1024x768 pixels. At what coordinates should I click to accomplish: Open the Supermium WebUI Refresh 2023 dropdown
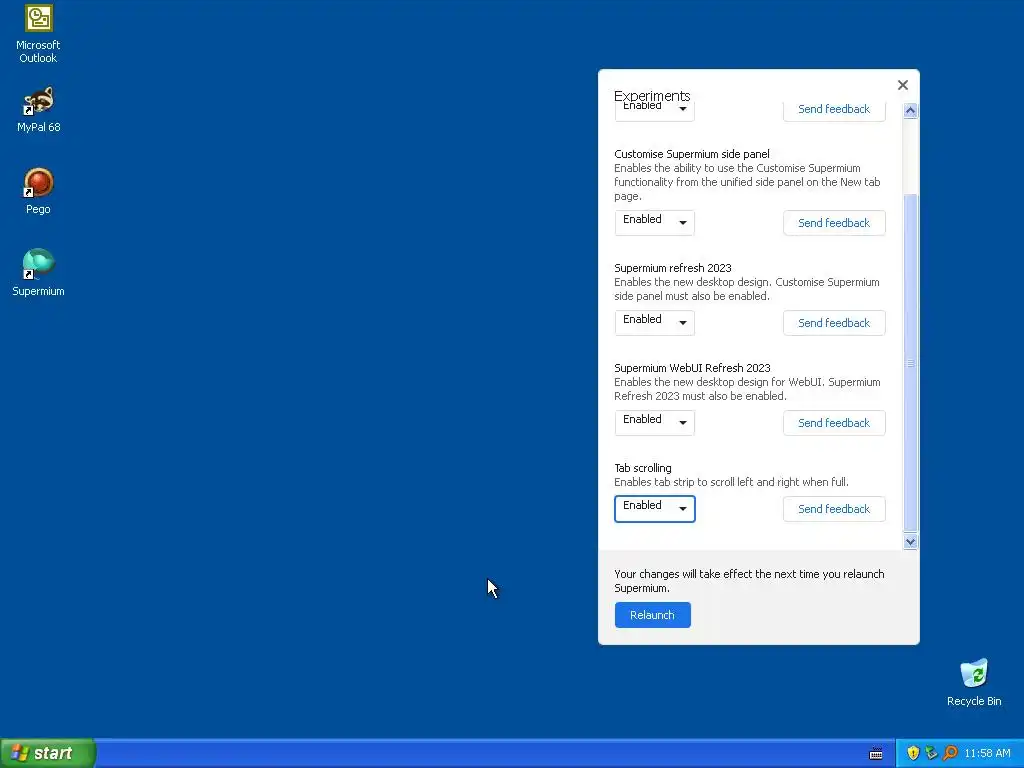click(x=654, y=423)
